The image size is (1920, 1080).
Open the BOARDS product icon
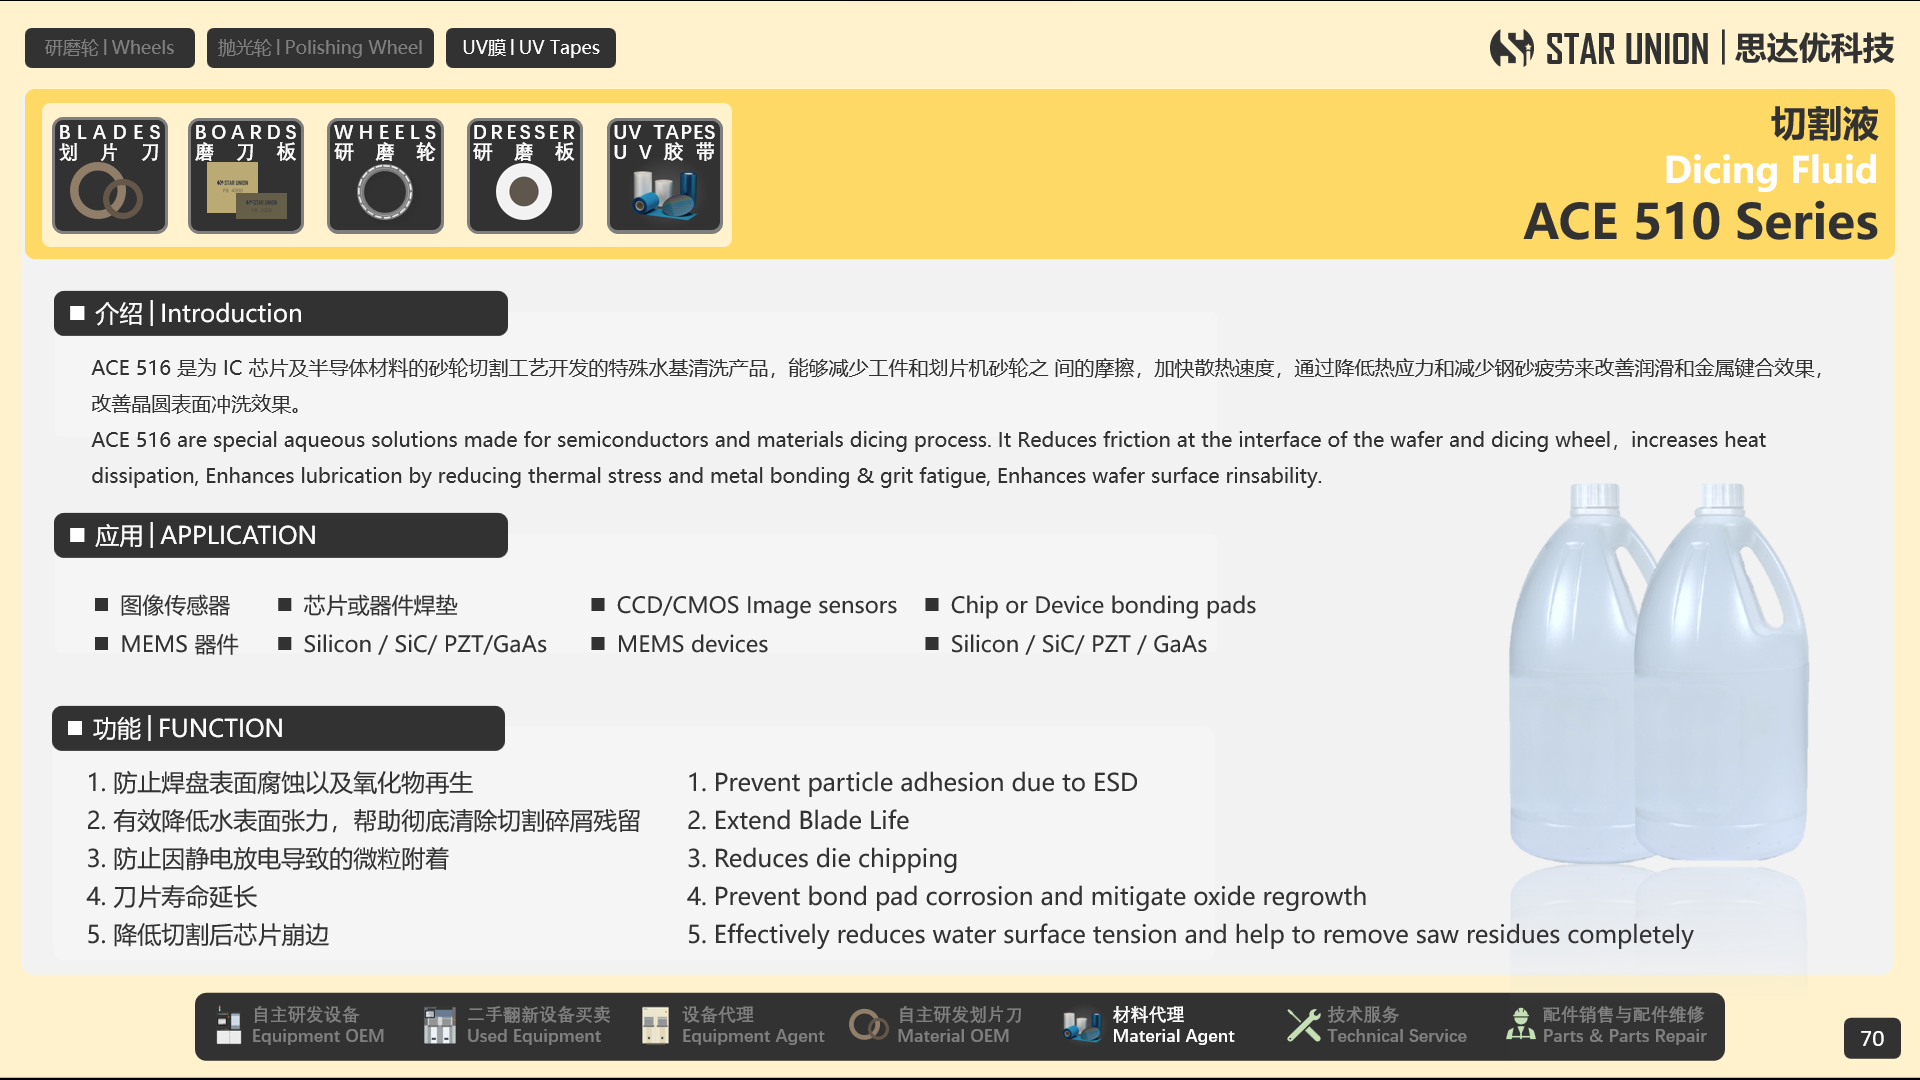[246, 176]
